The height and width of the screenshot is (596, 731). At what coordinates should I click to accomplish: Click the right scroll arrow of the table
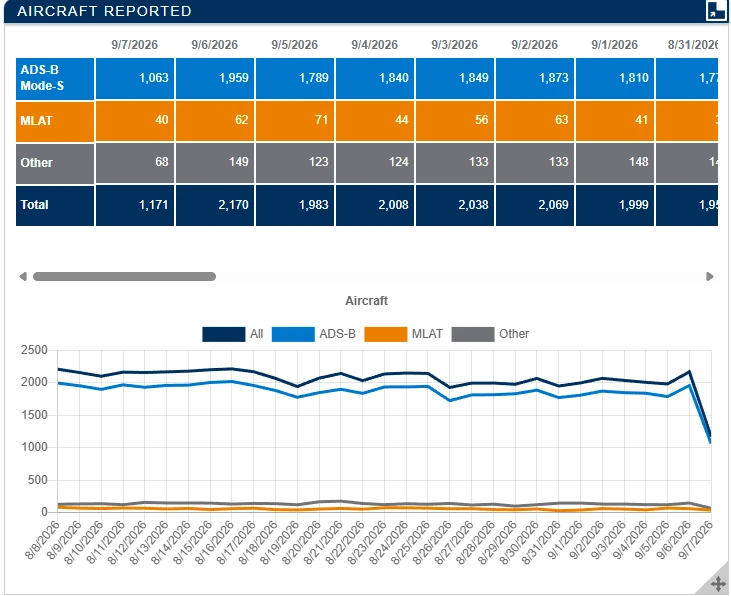(x=710, y=277)
